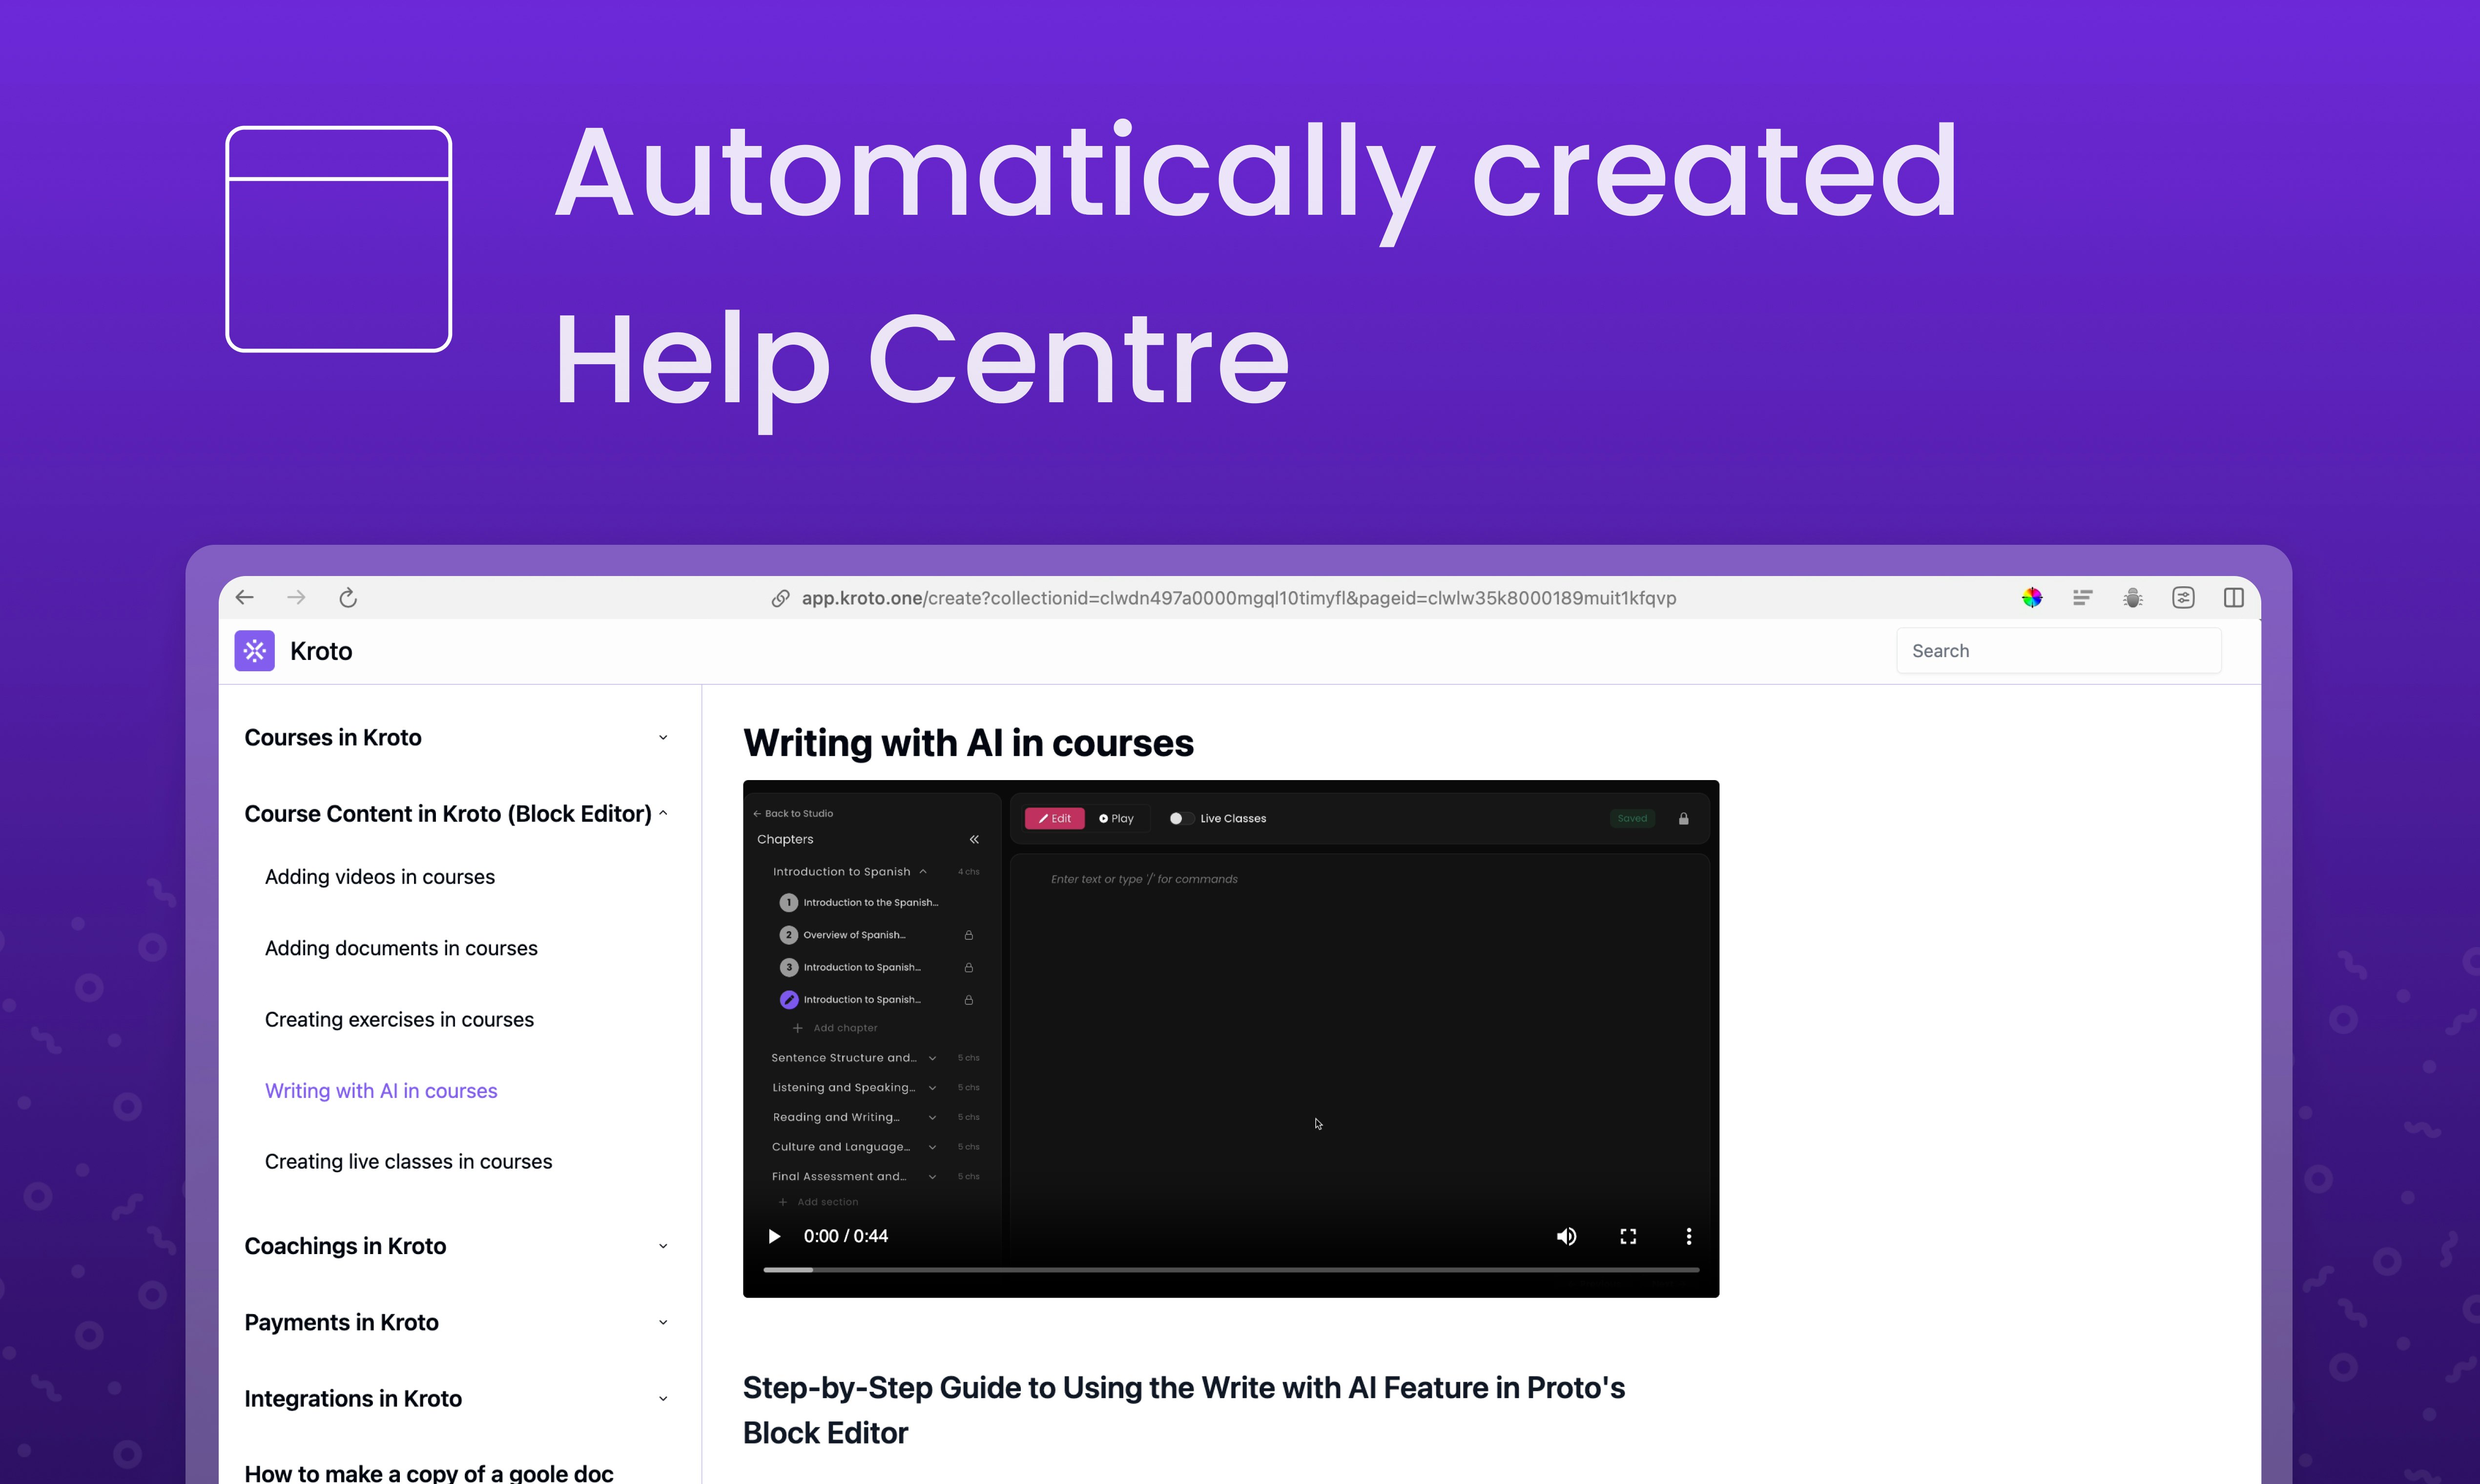Image resolution: width=2480 pixels, height=1484 pixels.
Task: Select Creating live classes in courses
Action: (x=408, y=1162)
